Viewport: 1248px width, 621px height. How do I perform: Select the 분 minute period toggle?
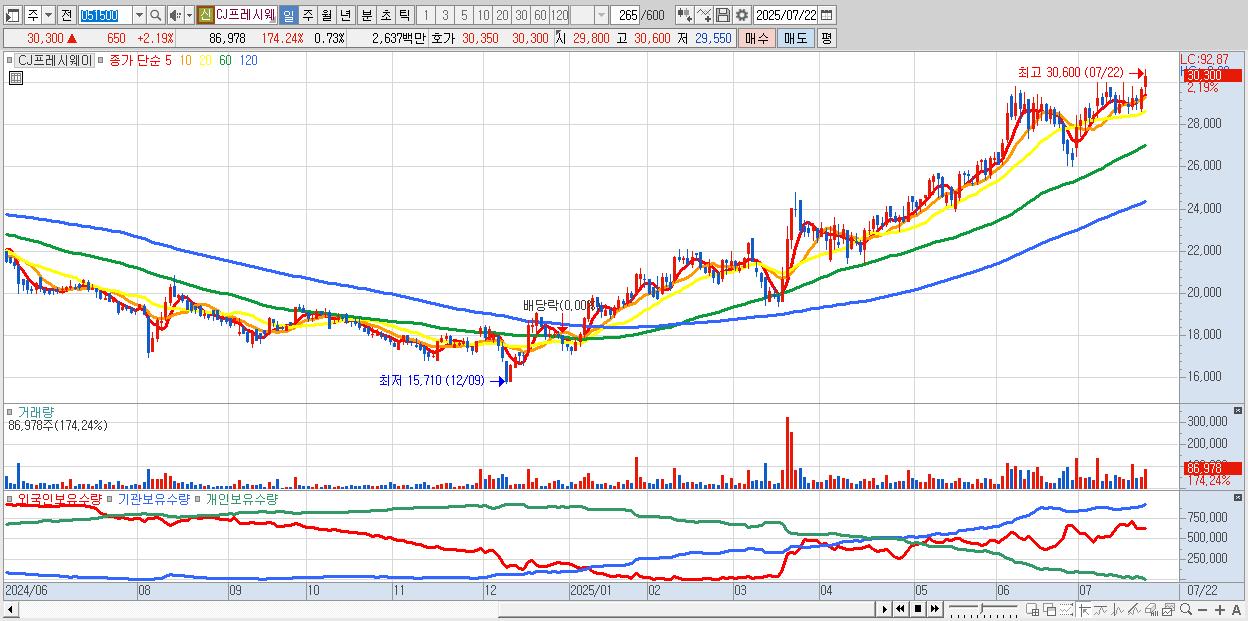(366, 16)
